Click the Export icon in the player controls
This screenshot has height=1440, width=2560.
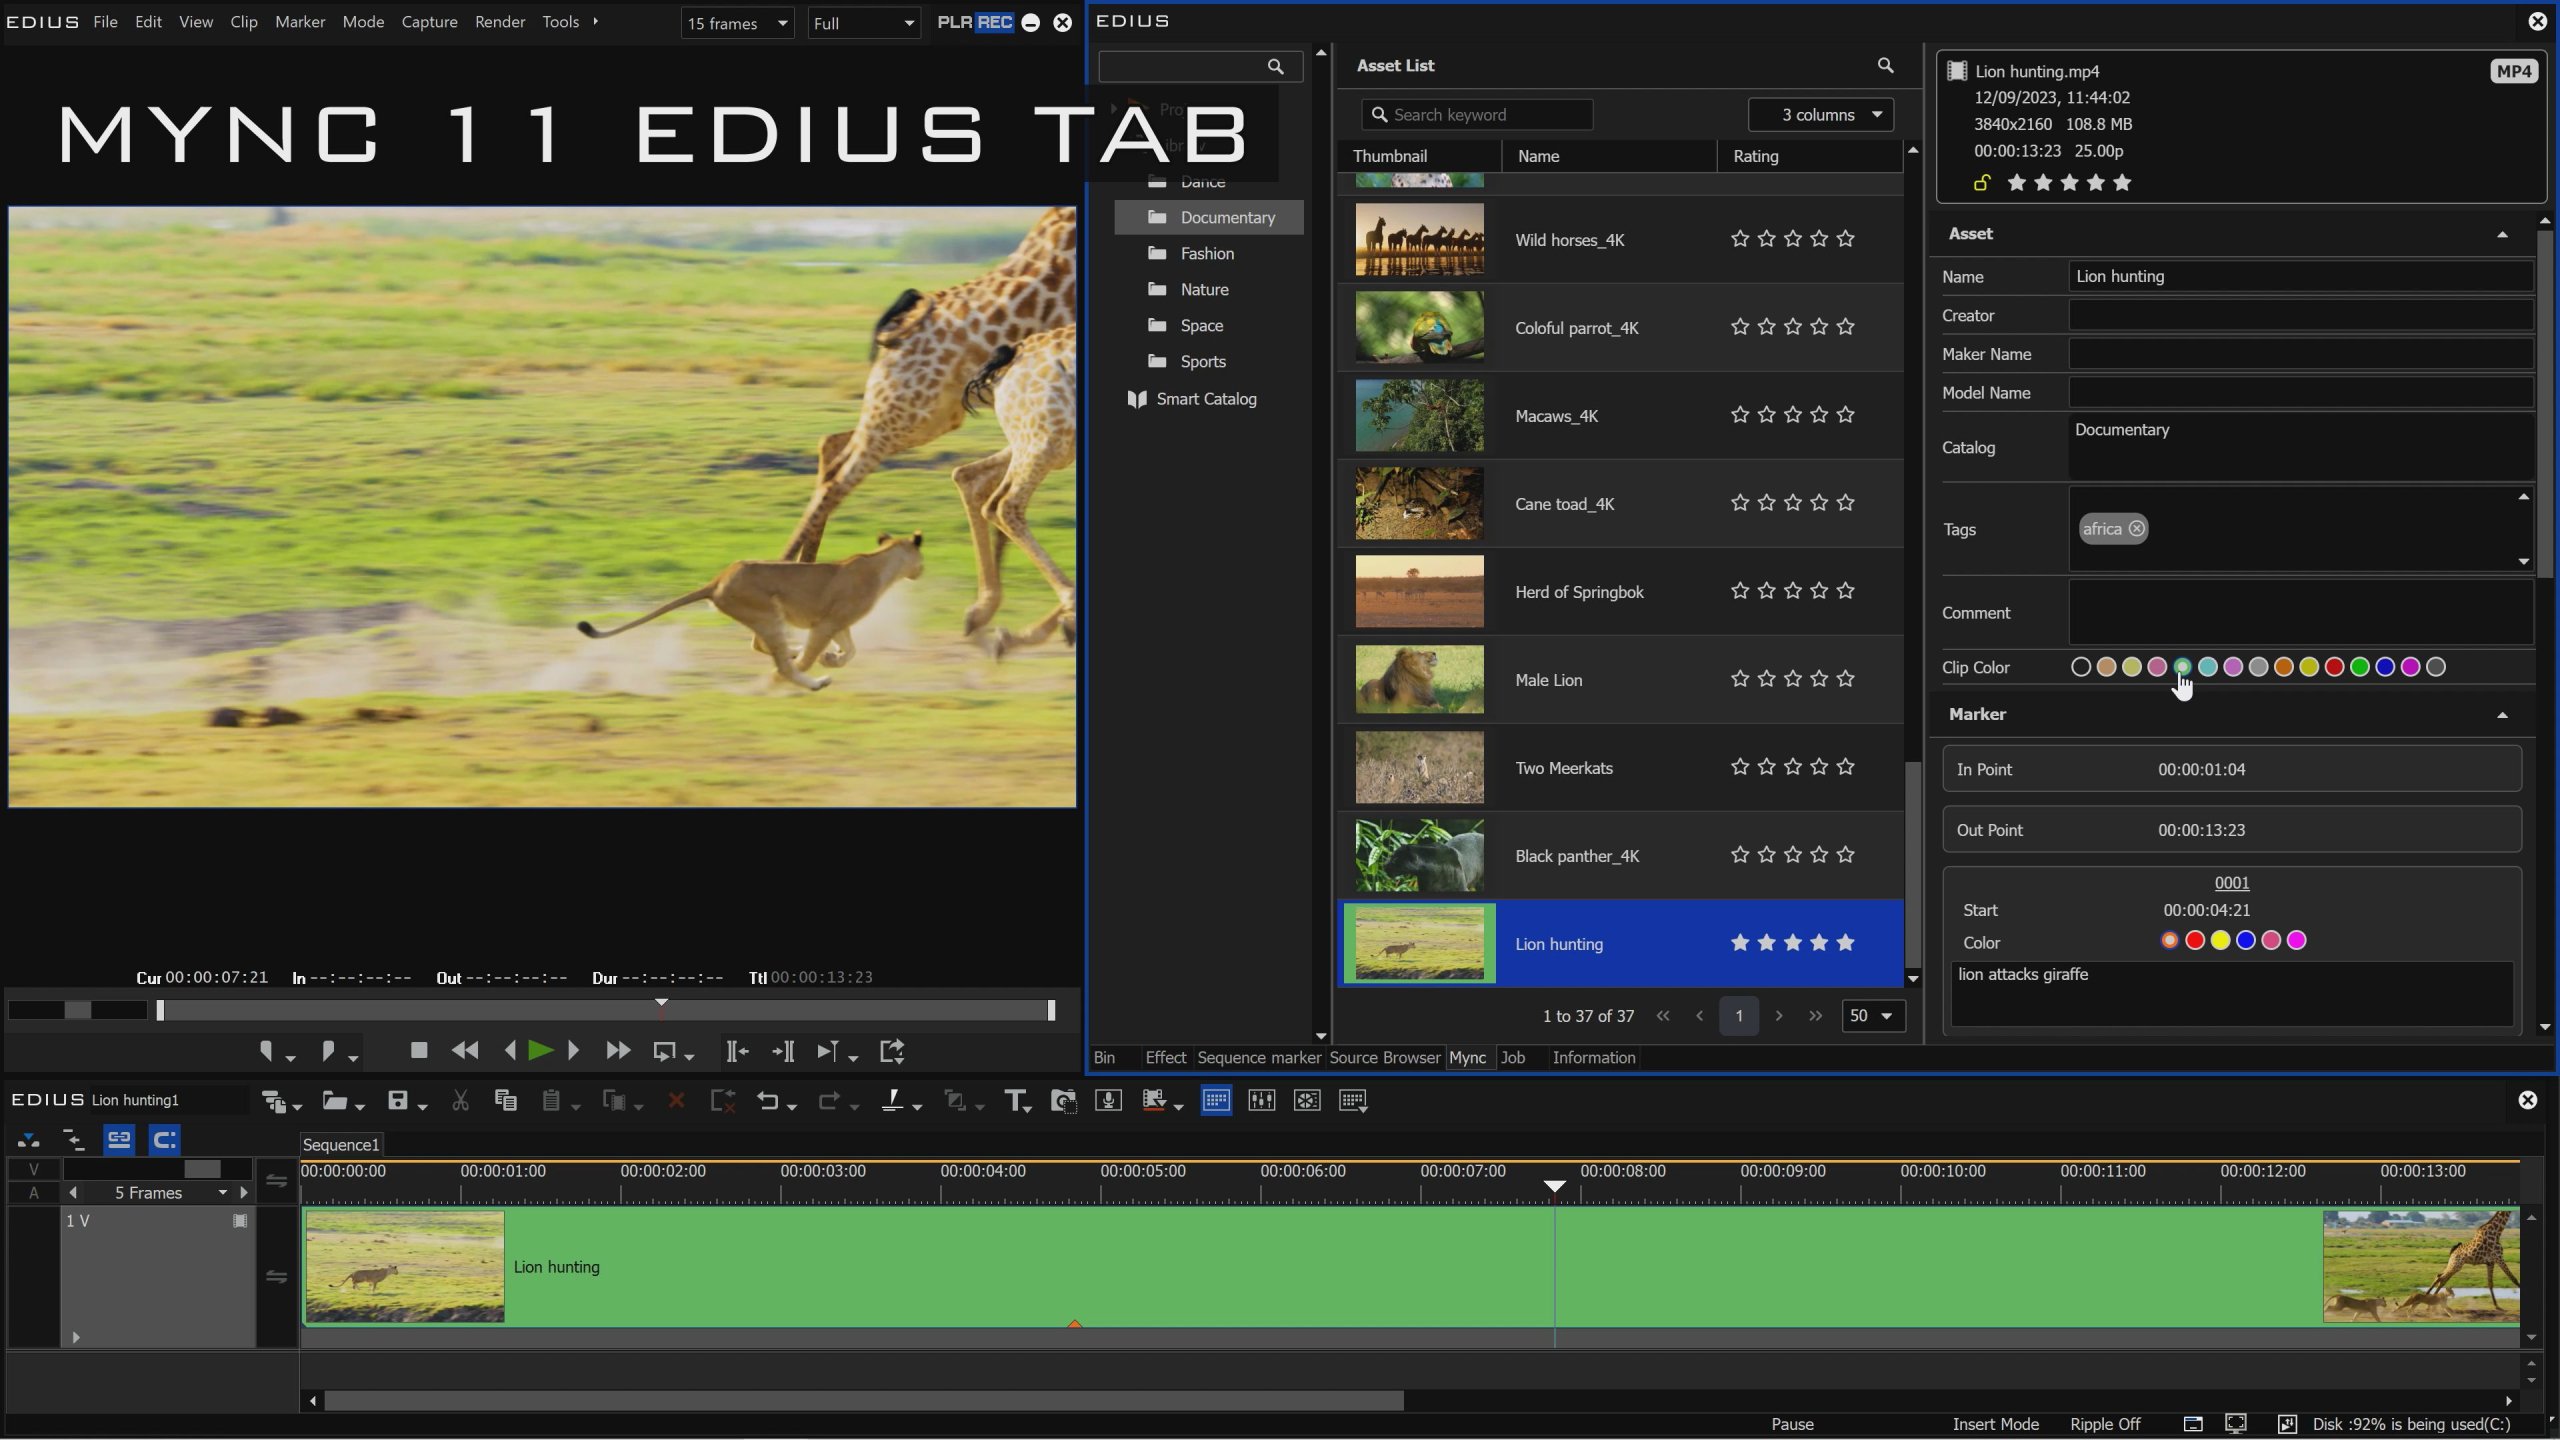tap(891, 1050)
